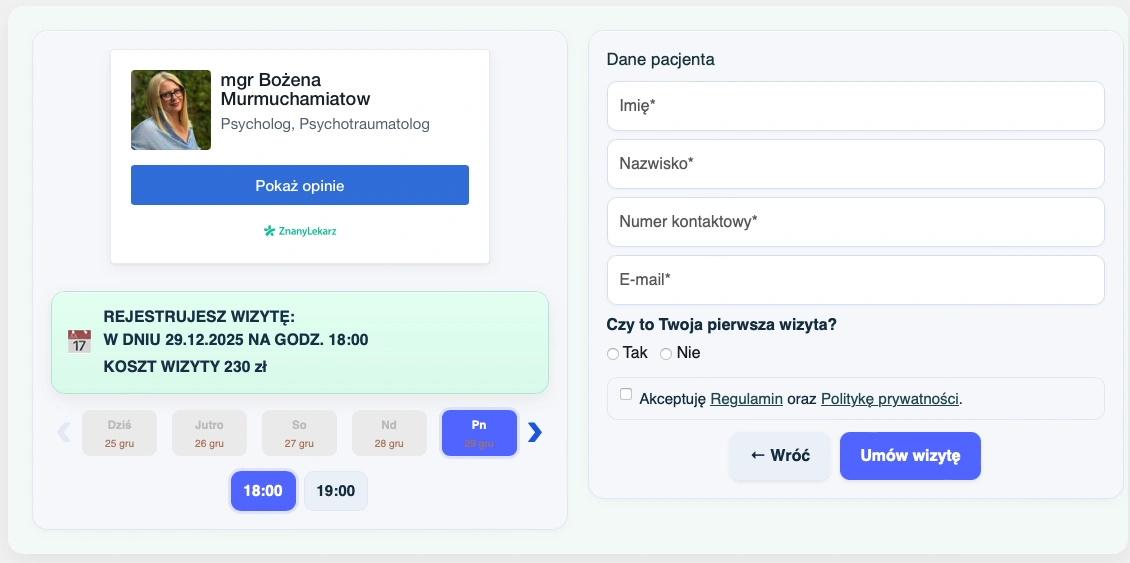1130x563 pixels.
Task: Show reviews with "Pokaż opinie" button
Action: [x=300, y=185]
